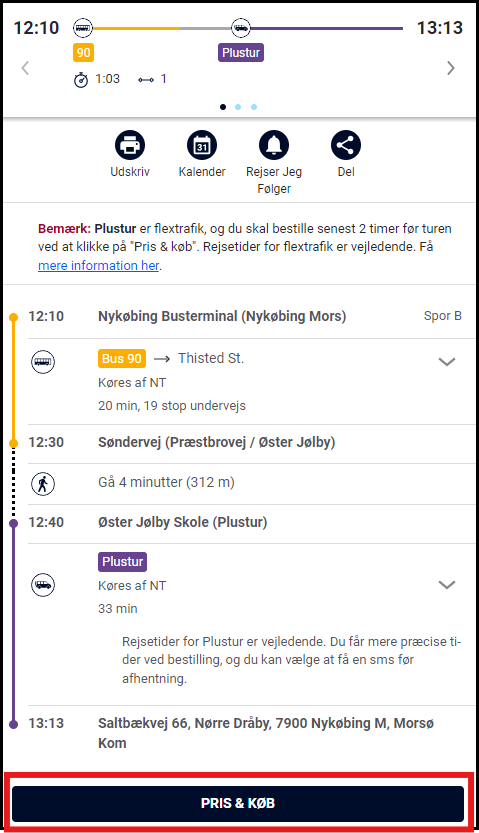The width and height of the screenshot is (479, 833).
Task: Expand the Plustur leg details chevron
Action: [447, 585]
